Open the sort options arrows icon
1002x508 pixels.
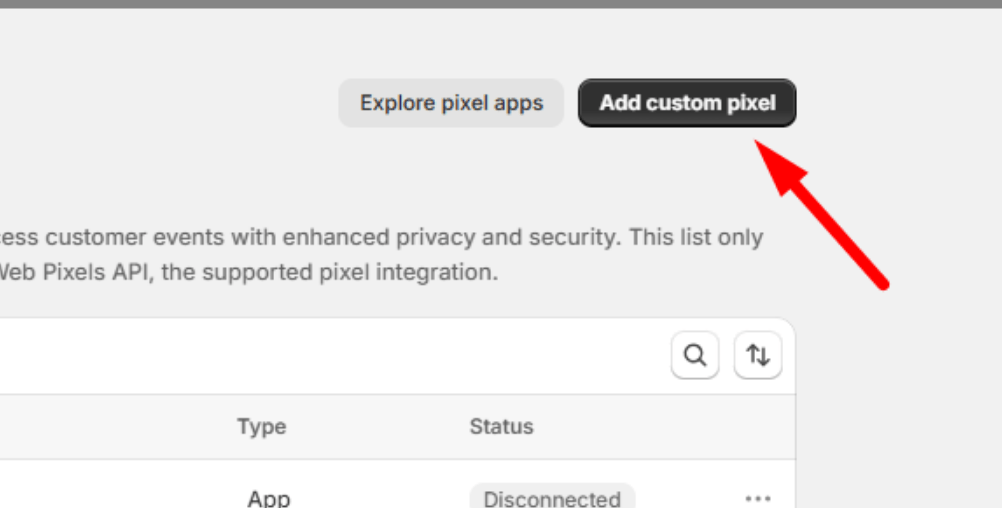[x=758, y=355]
